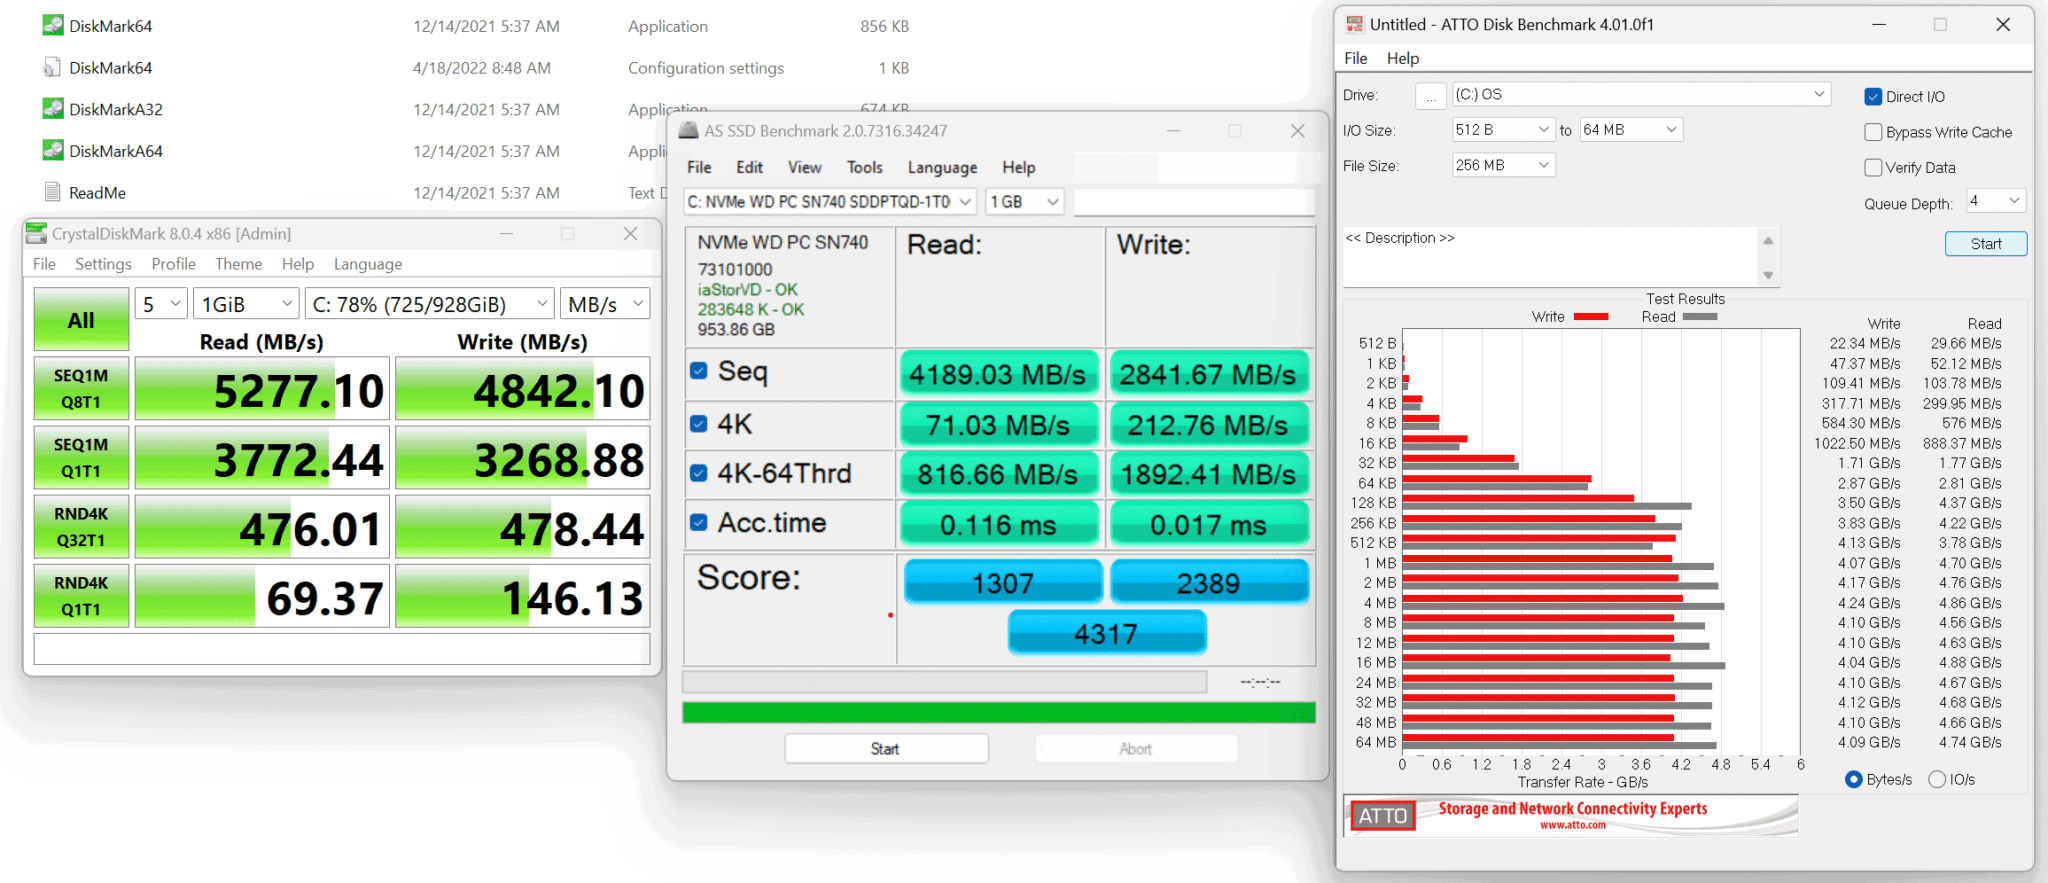Click the DiskMark64 configuration settings file icon

(x=53, y=67)
